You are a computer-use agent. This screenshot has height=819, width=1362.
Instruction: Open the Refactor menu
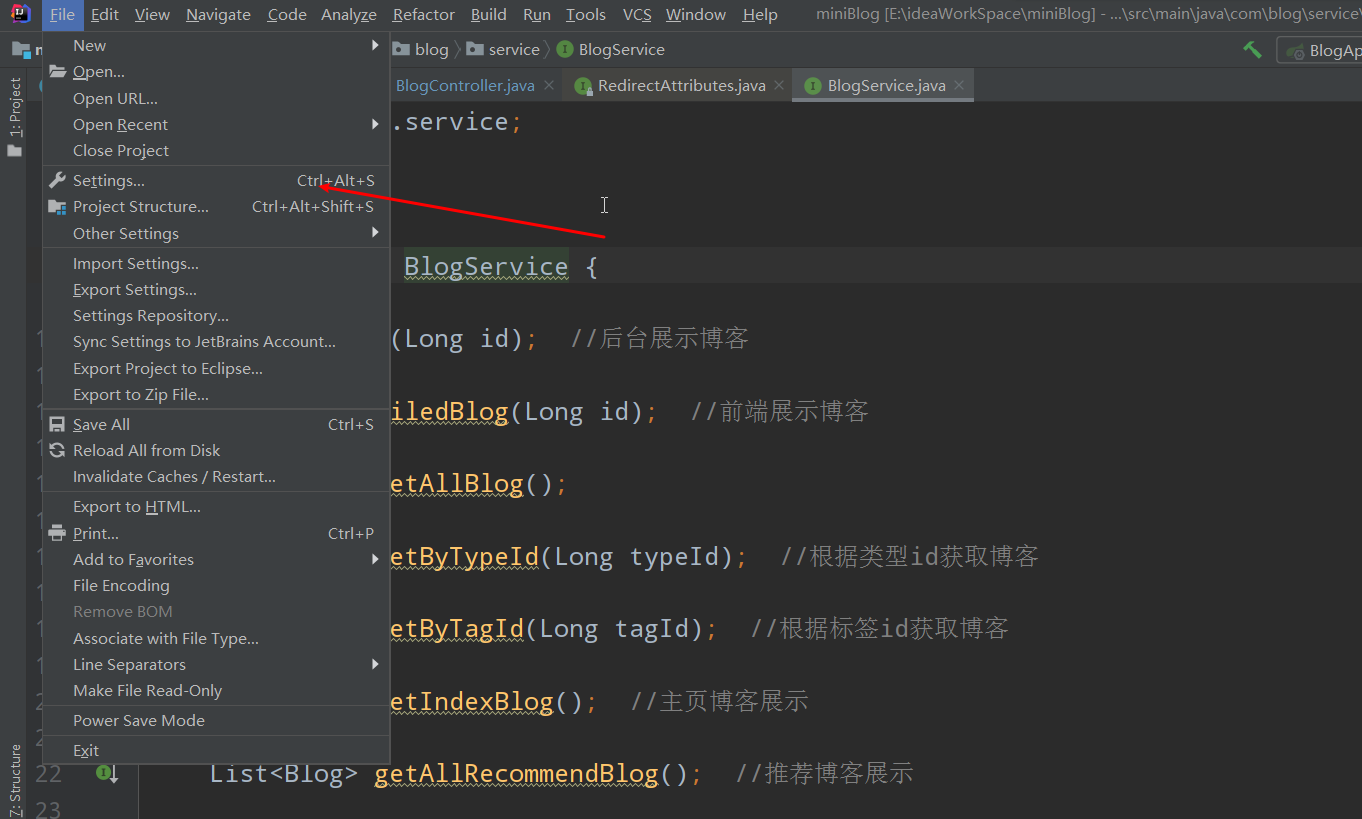(424, 14)
